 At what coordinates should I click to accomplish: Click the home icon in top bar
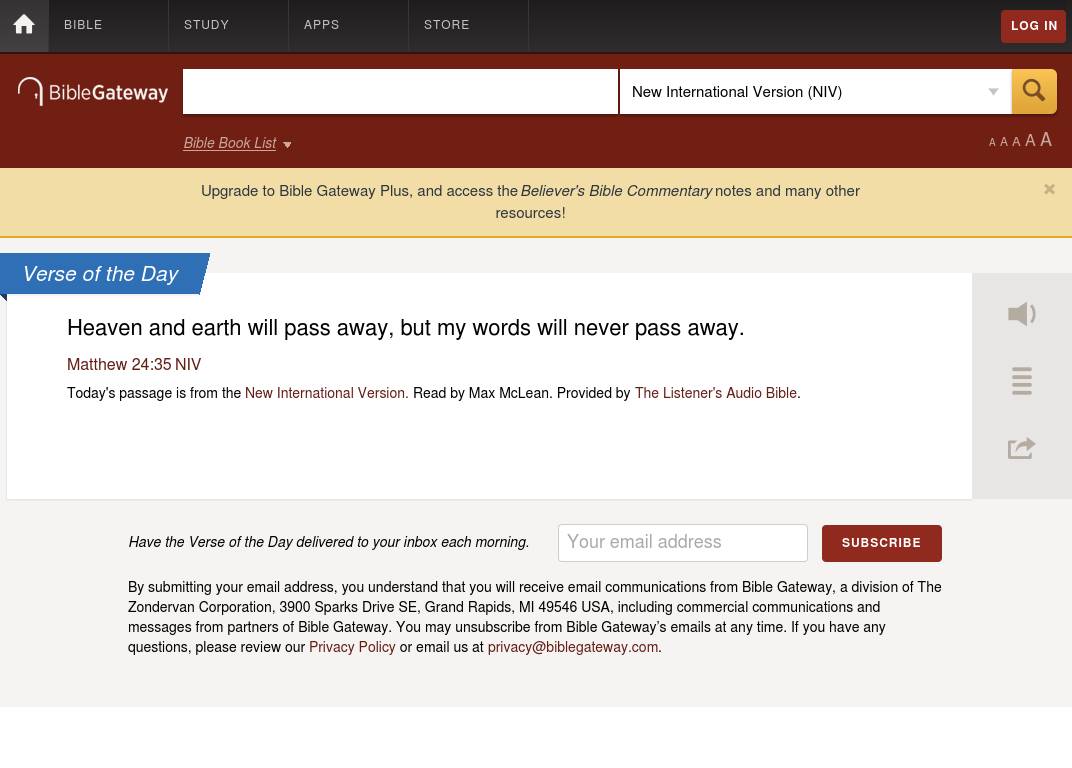click(x=24, y=26)
